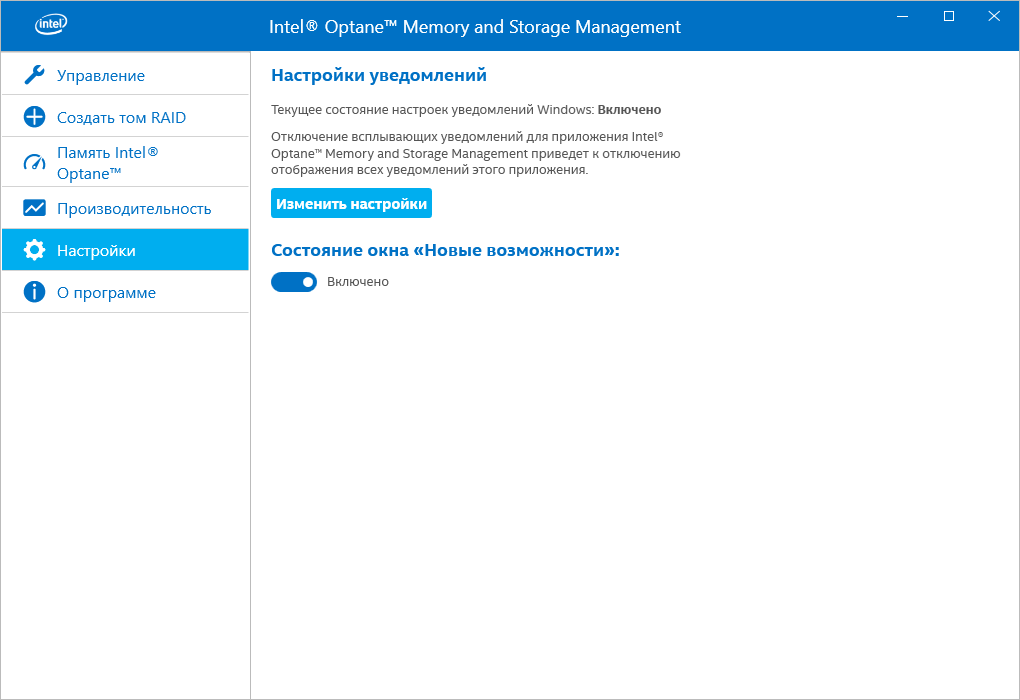
Task: Maximize the Intel Optane window
Action: (x=949, y=16)
